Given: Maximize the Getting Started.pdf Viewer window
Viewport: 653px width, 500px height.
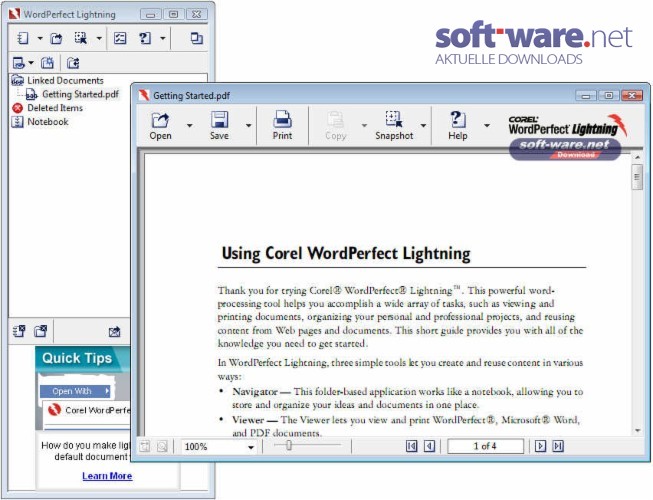Looking at the screenshot, I should pyautogui.click(x=608, y=95).
